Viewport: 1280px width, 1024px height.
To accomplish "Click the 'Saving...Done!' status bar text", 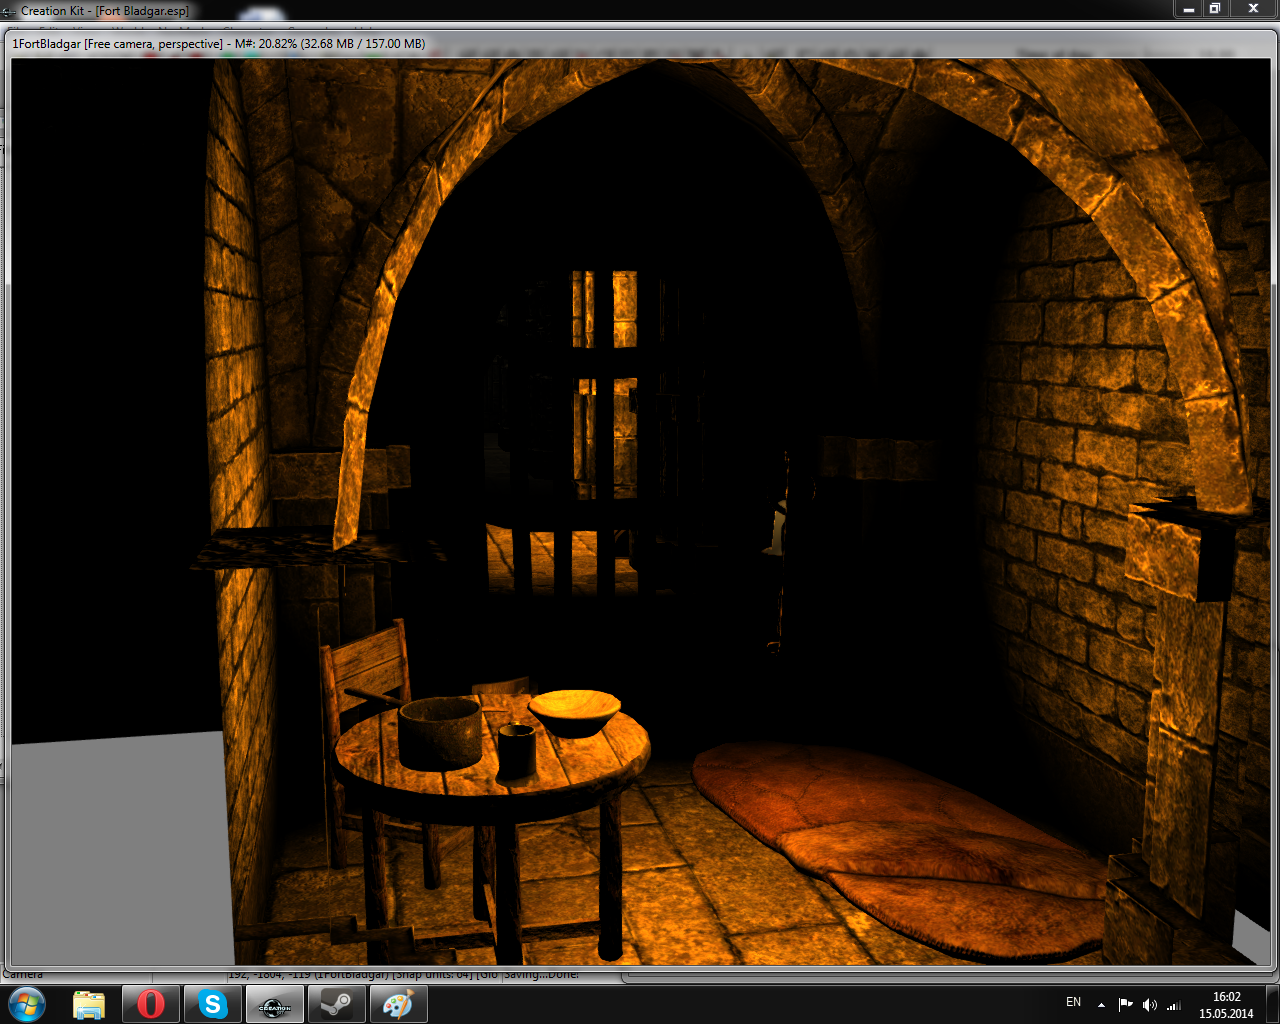I will 542,975.
